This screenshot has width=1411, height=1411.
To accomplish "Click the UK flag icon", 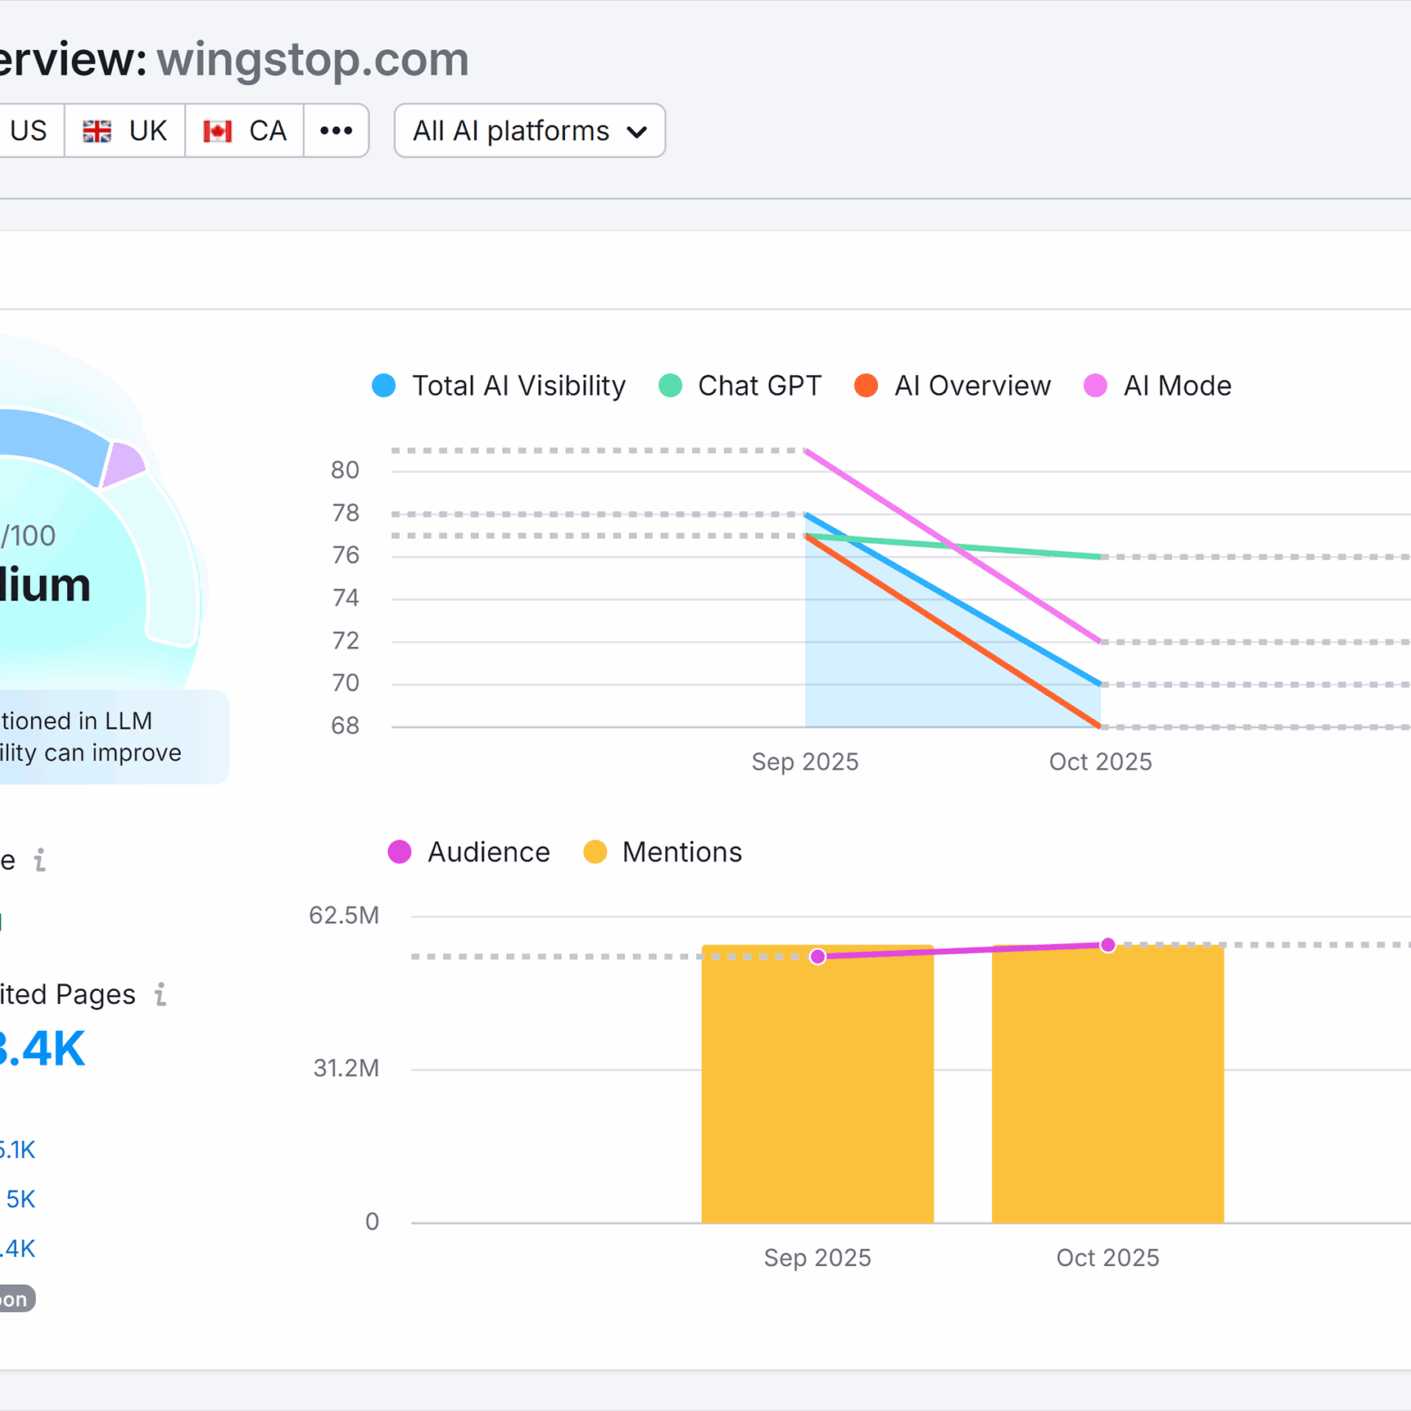I will click(x=97, y=131).
